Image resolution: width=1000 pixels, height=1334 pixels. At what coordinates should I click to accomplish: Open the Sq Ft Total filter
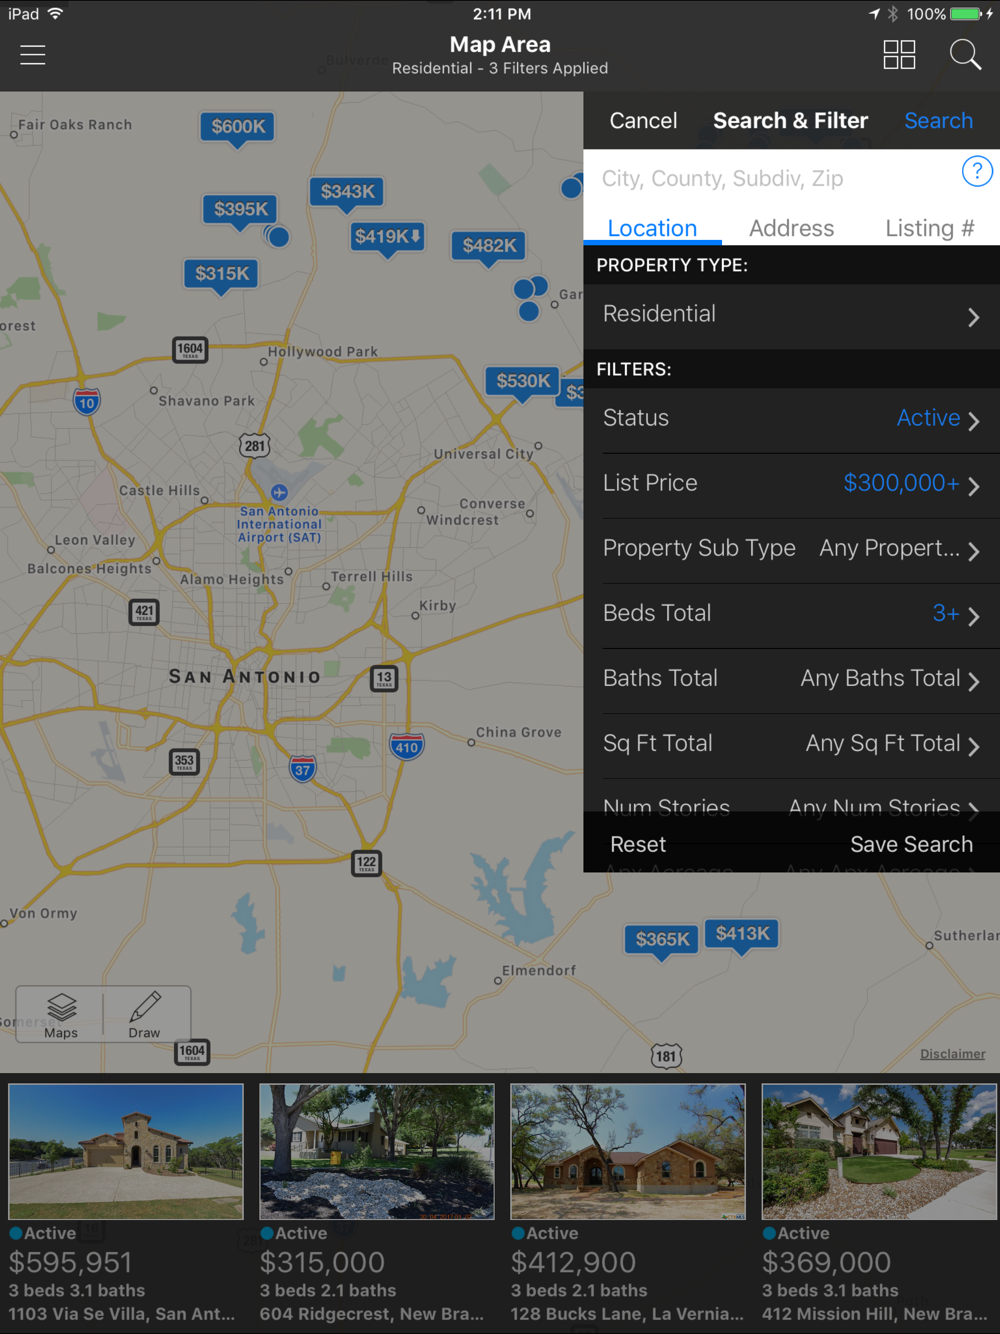[792, 745]
